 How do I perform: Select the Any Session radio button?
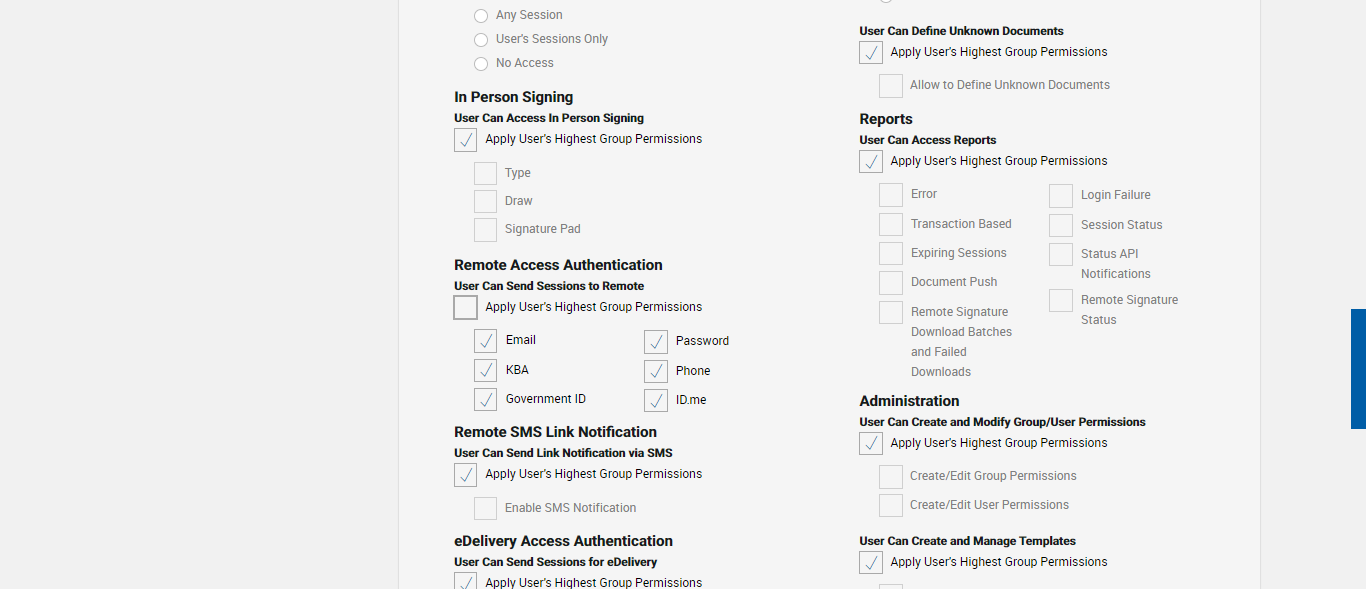[x=481, y=16]
